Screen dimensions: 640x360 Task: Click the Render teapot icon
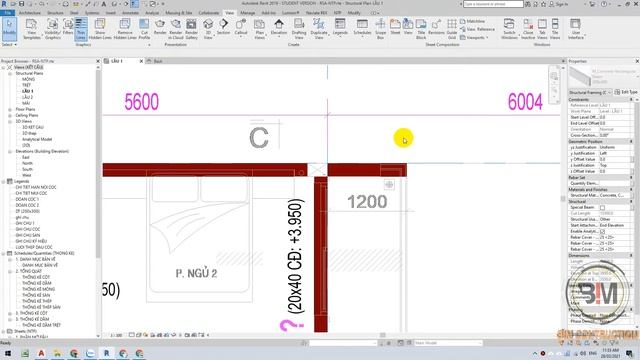[x=160, y=27]
